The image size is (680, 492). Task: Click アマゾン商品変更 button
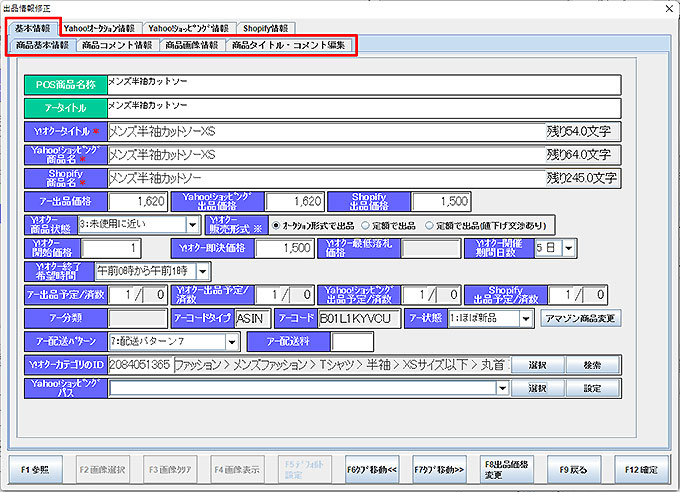pos(579,319)
